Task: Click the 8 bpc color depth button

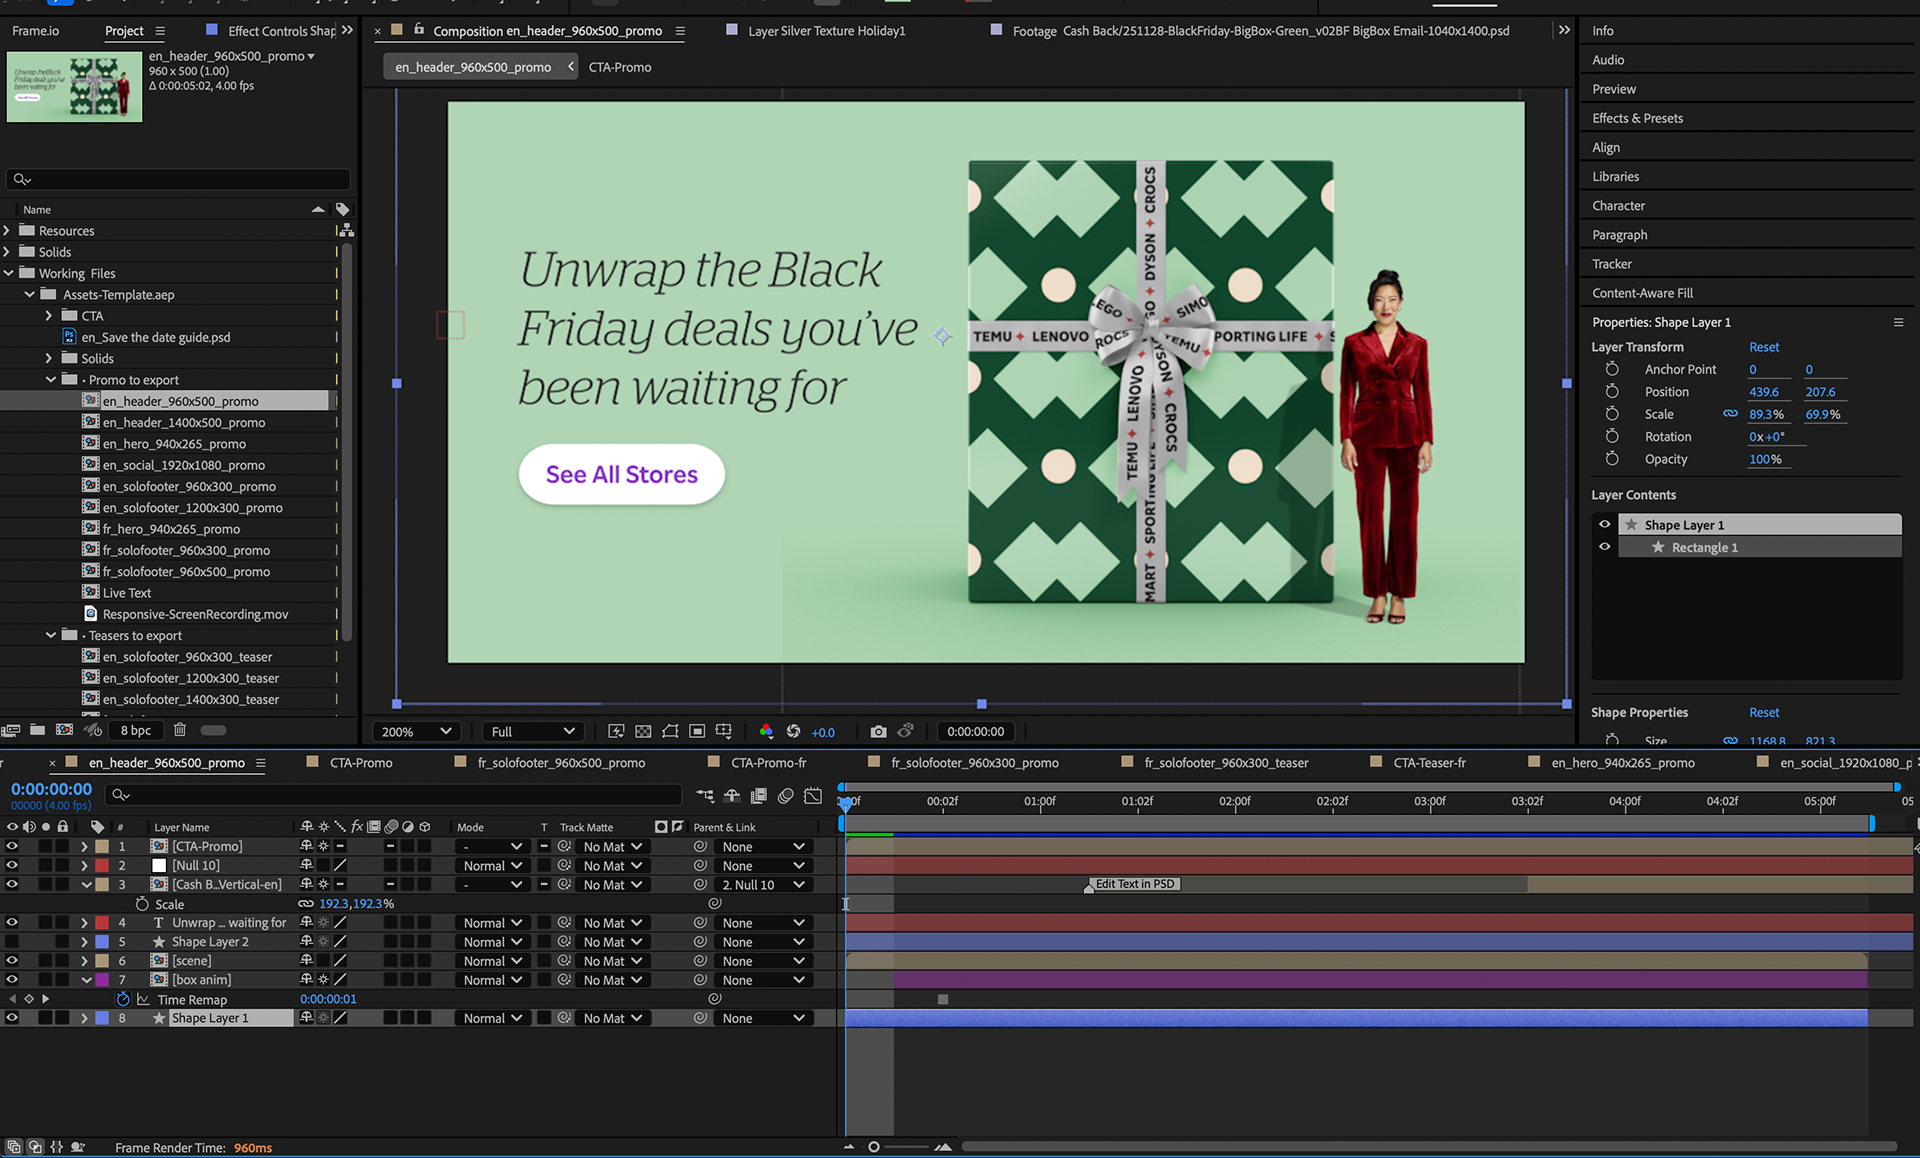Action: pos(135,730)
